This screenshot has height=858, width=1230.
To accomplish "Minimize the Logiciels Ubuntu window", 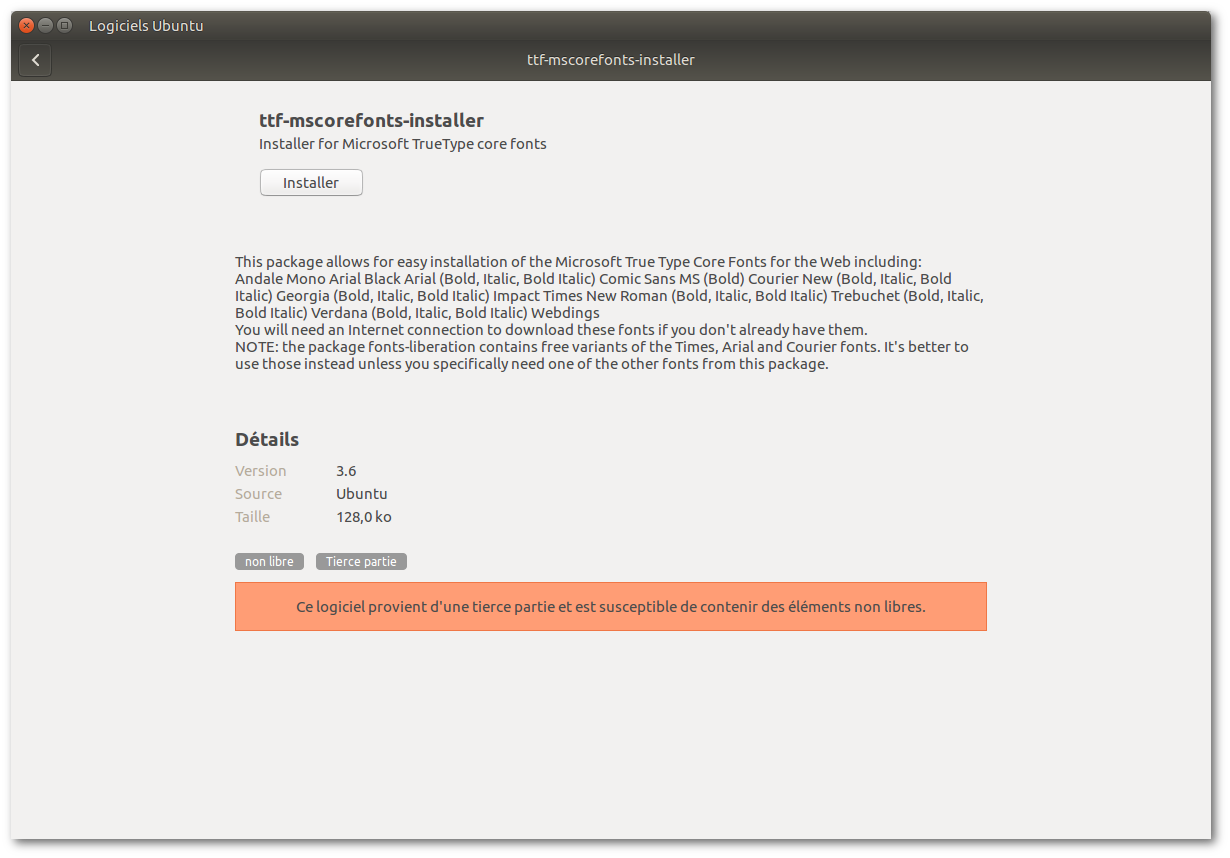I will click(x=45, y=25).
